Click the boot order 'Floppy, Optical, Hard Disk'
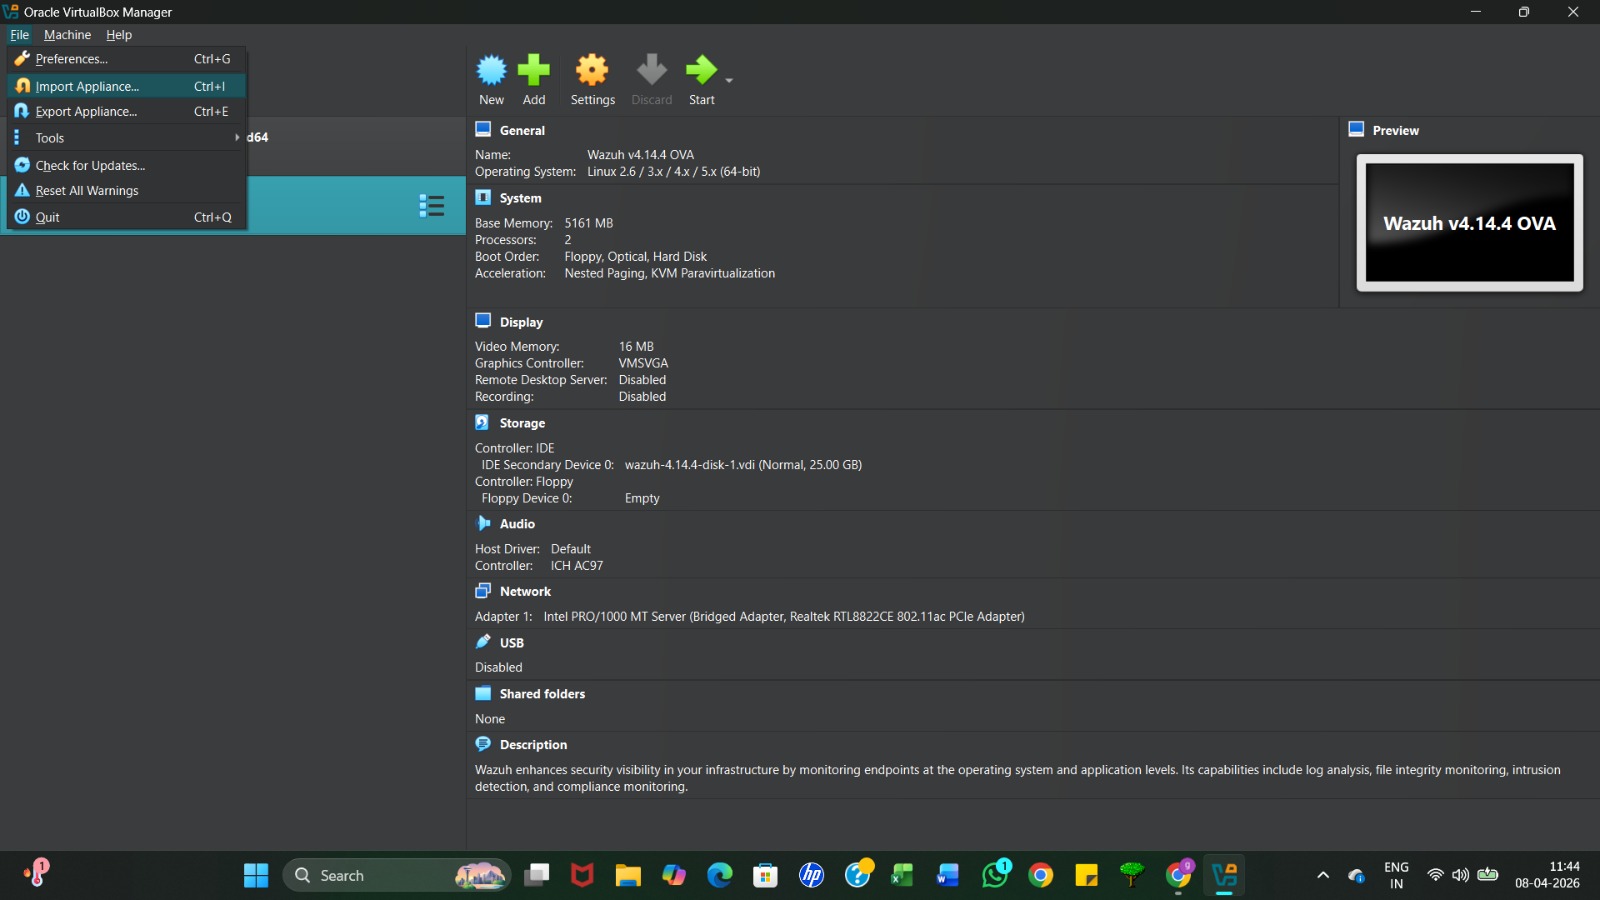 635,257
